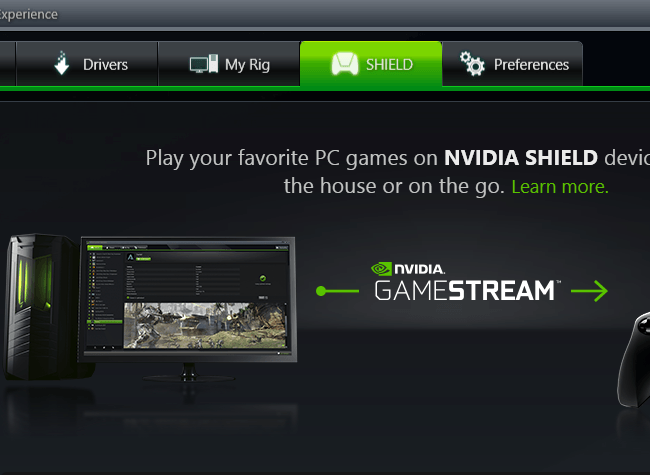Click the NVIDIA eye logo above GAMESTREAM
The width and height of the screenshot is (650, 475).
pos(381,269)
